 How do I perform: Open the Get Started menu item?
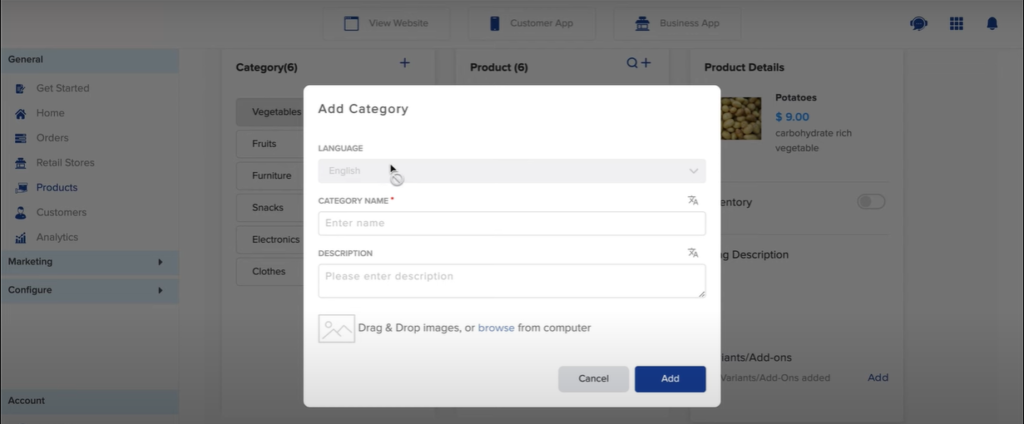click(63, 88)
